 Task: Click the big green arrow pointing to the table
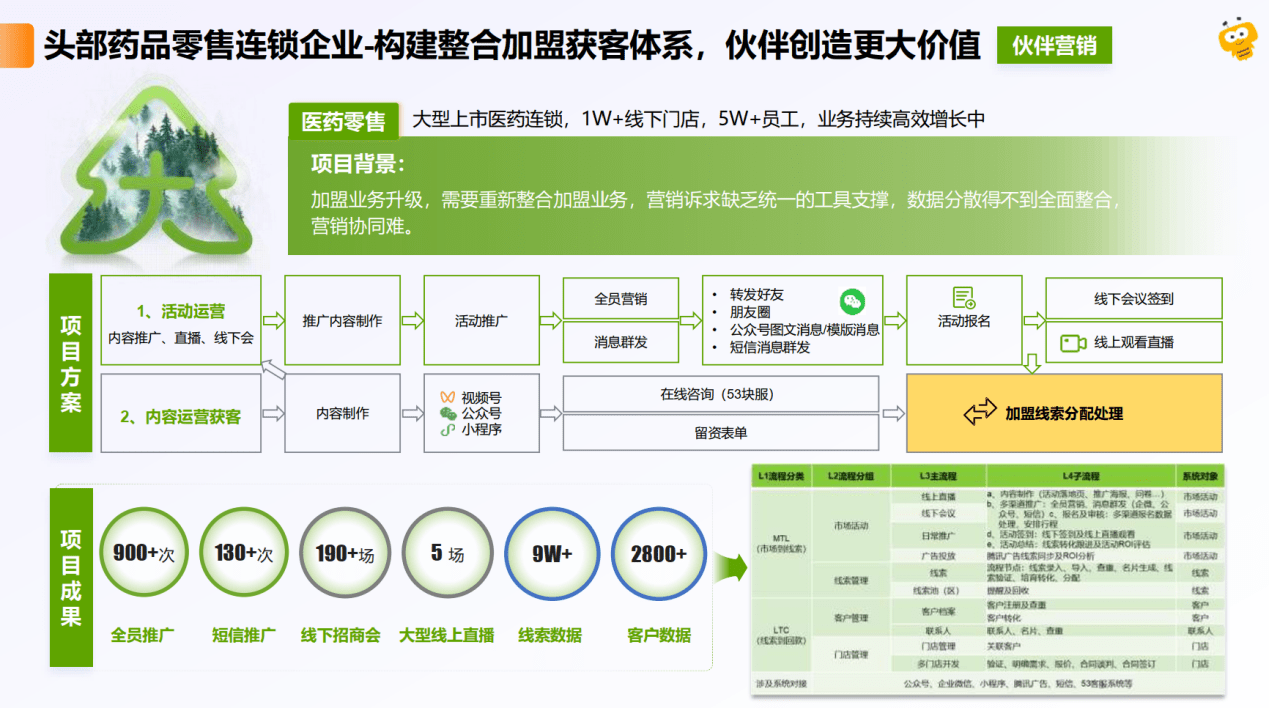pos(732,569)
